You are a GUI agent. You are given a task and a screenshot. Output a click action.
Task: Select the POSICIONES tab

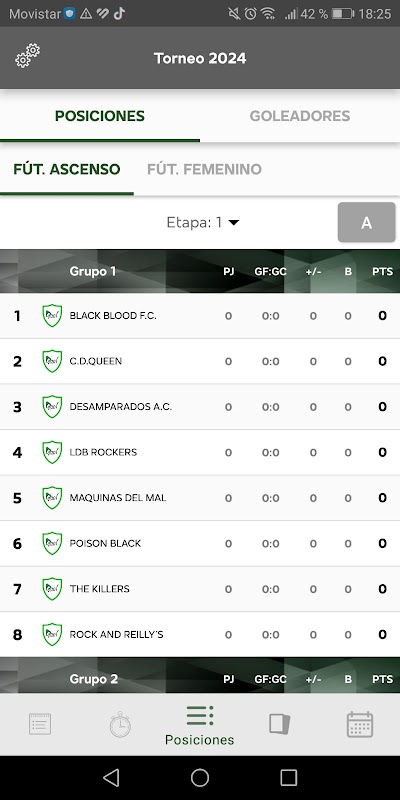[100, 116]
